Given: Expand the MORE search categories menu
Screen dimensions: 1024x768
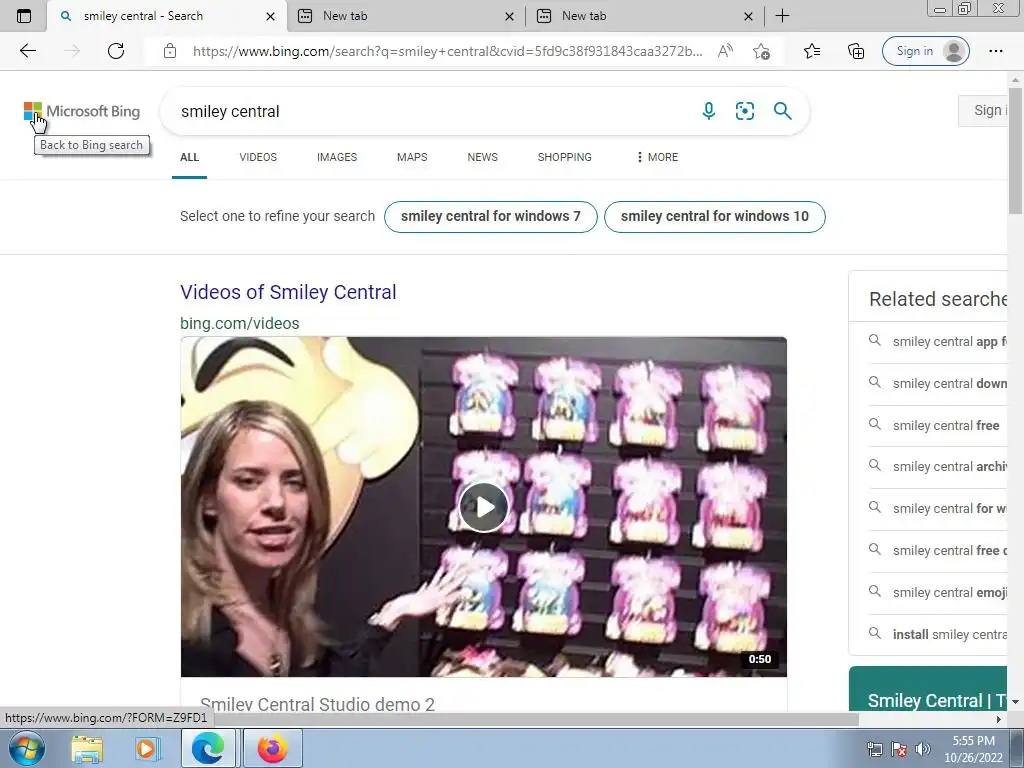Looking at the screenshot, I should pos(657,157).
